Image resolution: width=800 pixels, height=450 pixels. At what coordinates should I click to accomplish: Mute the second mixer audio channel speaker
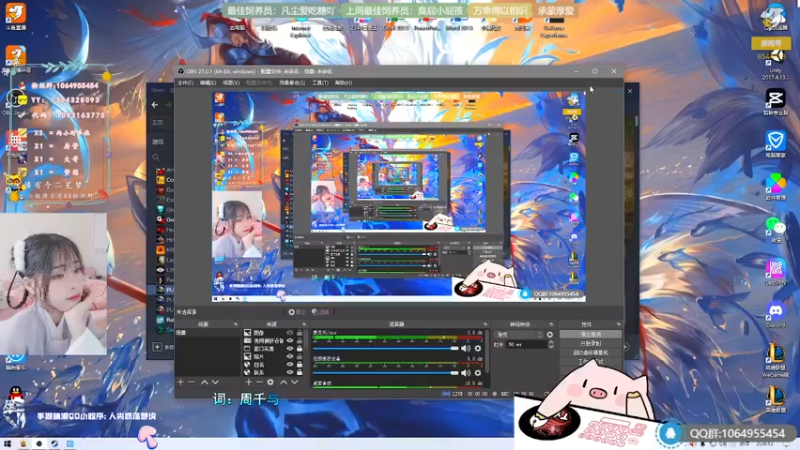(x=466, y=373)
